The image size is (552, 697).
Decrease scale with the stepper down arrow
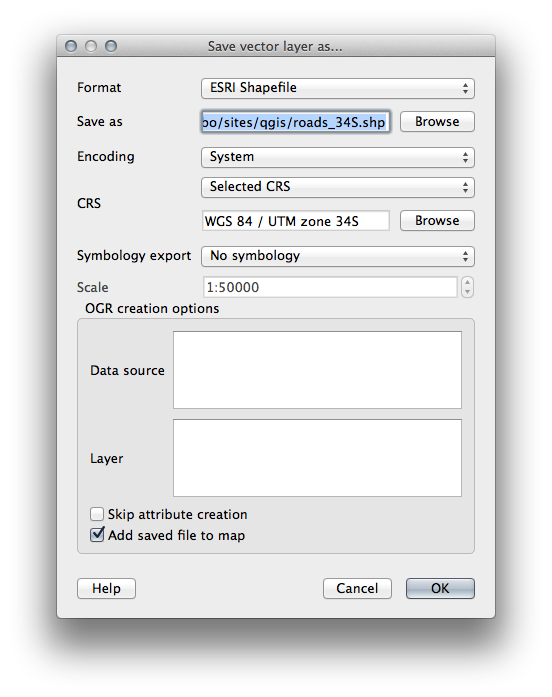[x=467, y=292]
